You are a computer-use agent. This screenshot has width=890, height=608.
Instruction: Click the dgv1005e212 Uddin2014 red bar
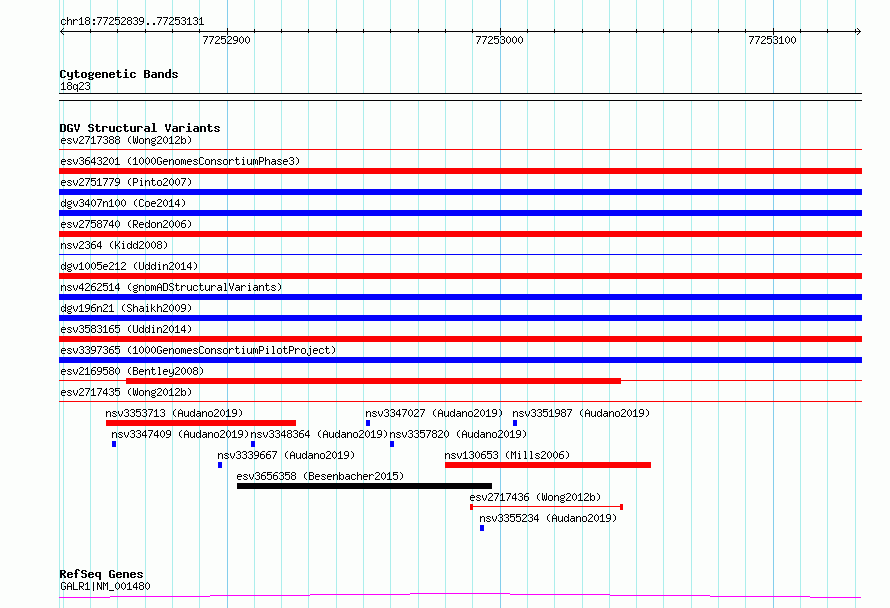coord(460,276)
